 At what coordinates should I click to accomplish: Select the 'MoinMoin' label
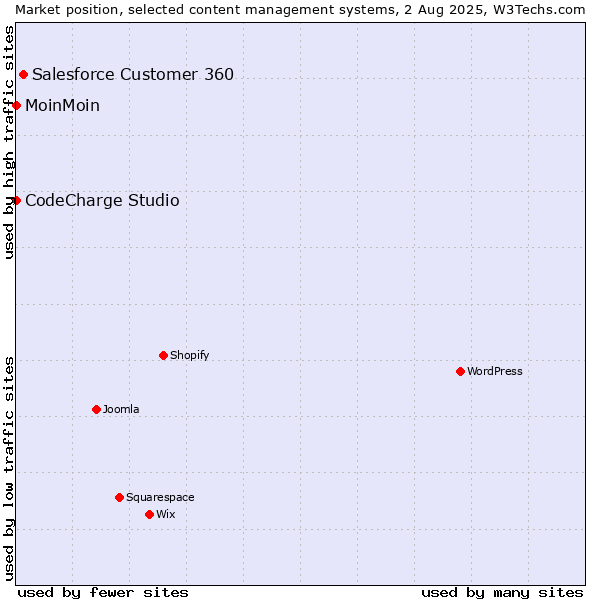[62, 105]
